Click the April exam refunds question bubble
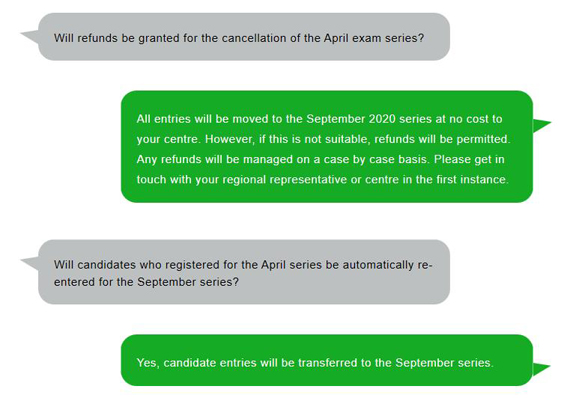The width and height of the screenshot is (570, 398). tap(244, 37)
